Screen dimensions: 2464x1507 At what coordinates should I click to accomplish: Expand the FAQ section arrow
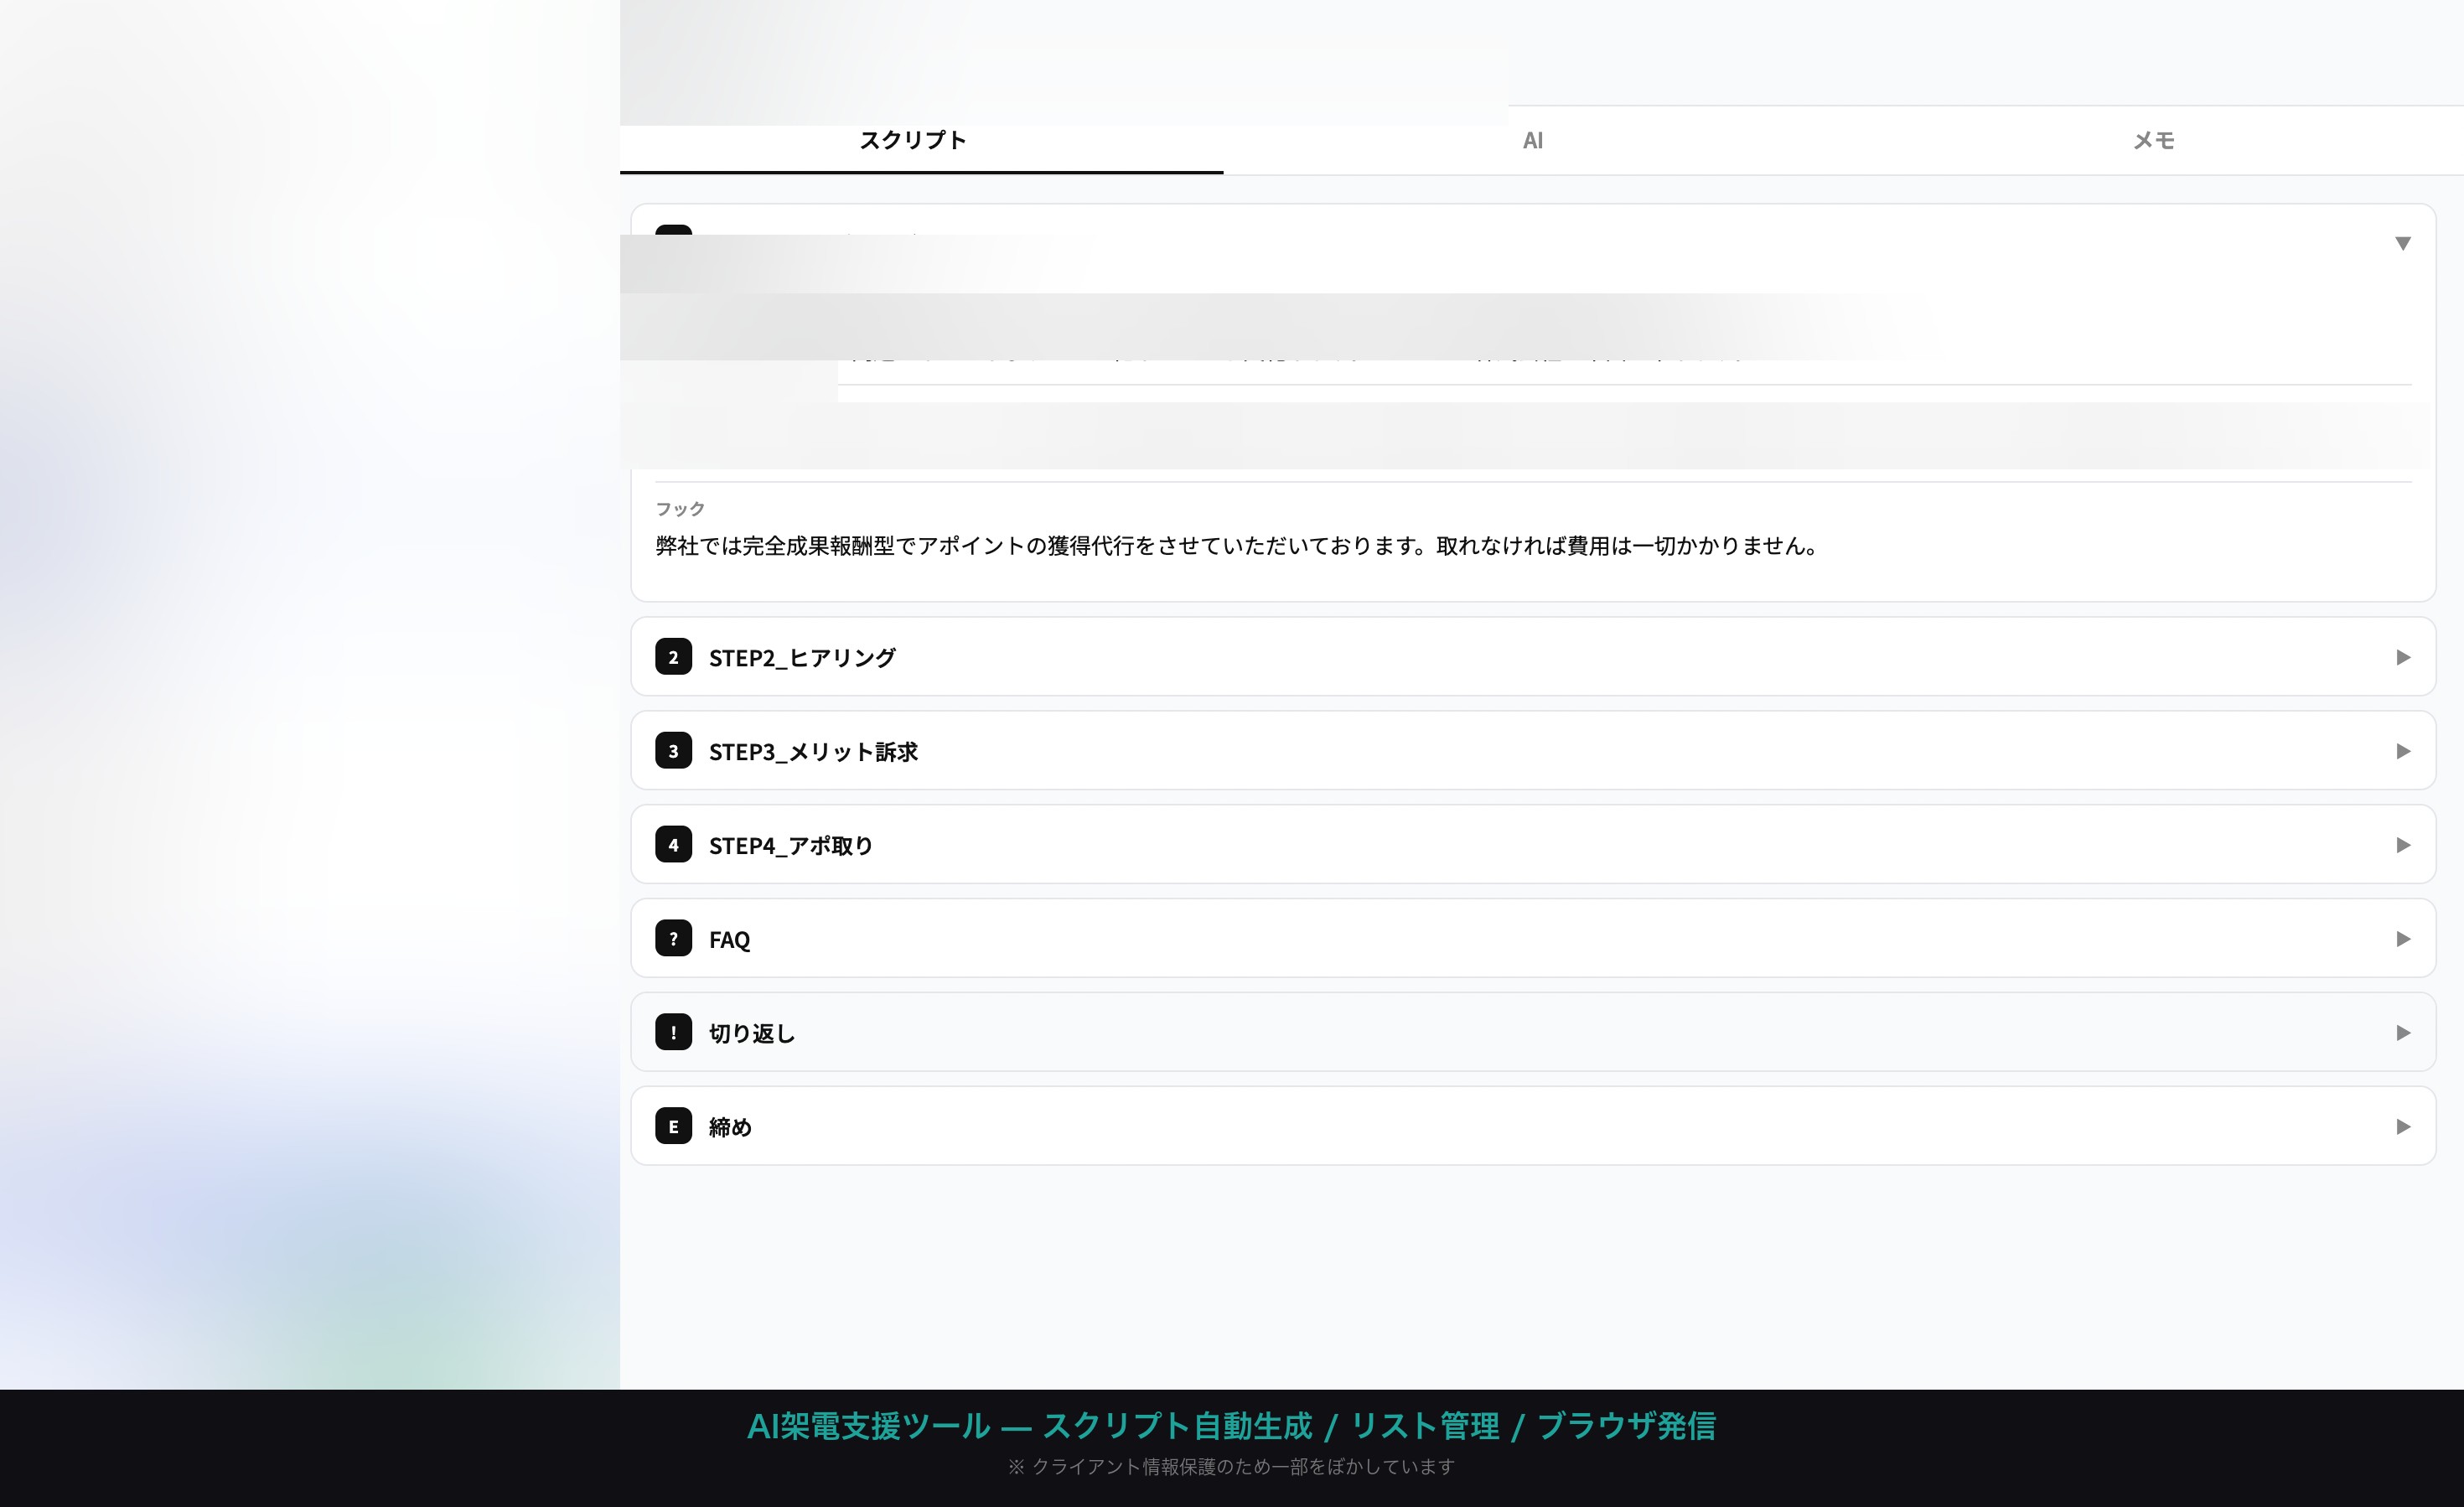coord(2402,939)
